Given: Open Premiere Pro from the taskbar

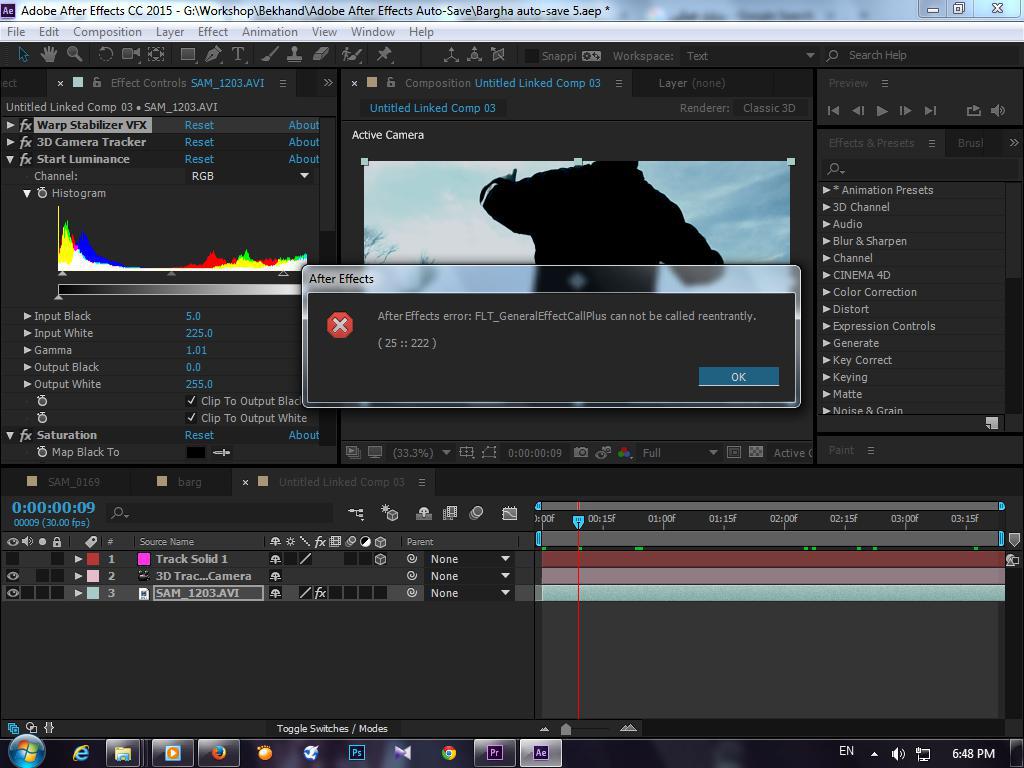Looking at the screenshot, I should (x=494, y=753).
